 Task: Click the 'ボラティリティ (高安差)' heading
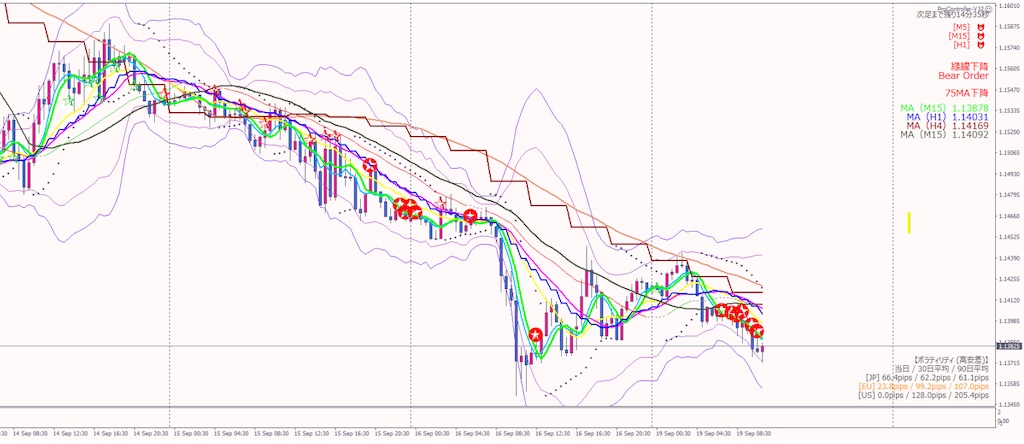950,360
